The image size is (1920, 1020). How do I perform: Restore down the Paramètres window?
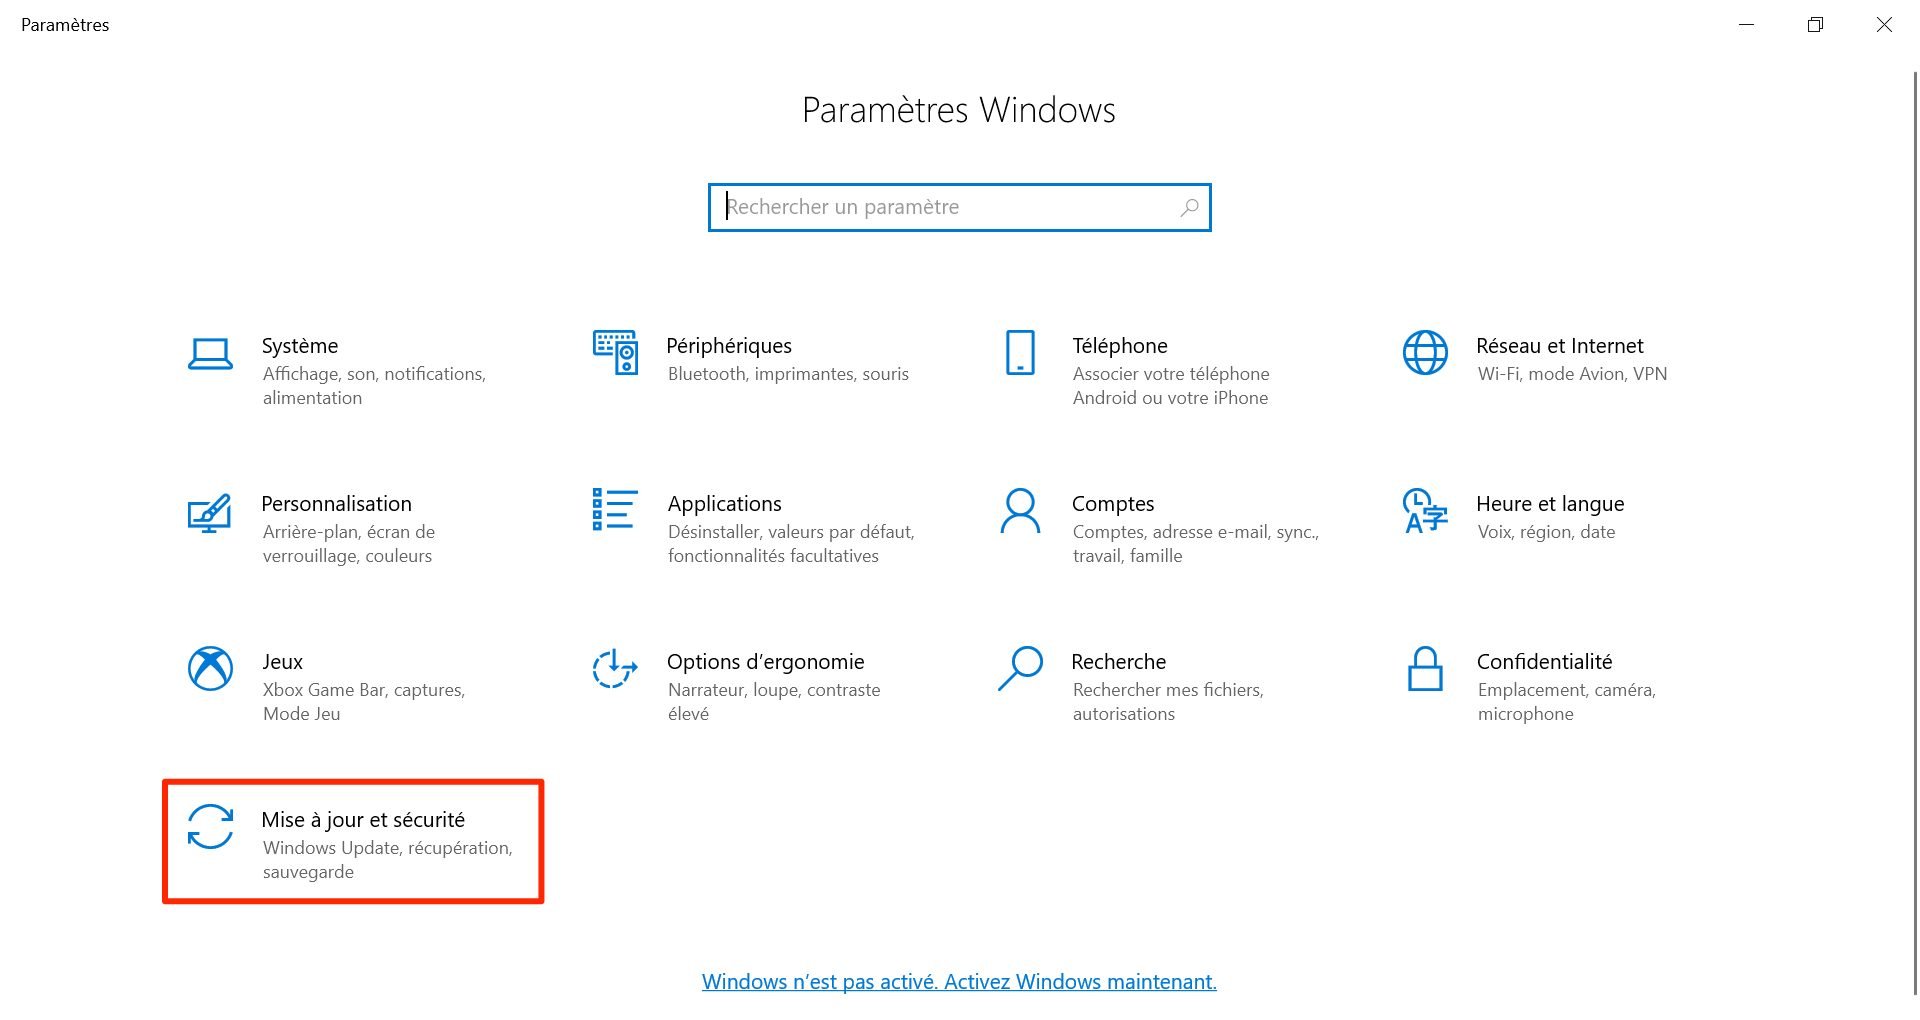point(1815,25)
